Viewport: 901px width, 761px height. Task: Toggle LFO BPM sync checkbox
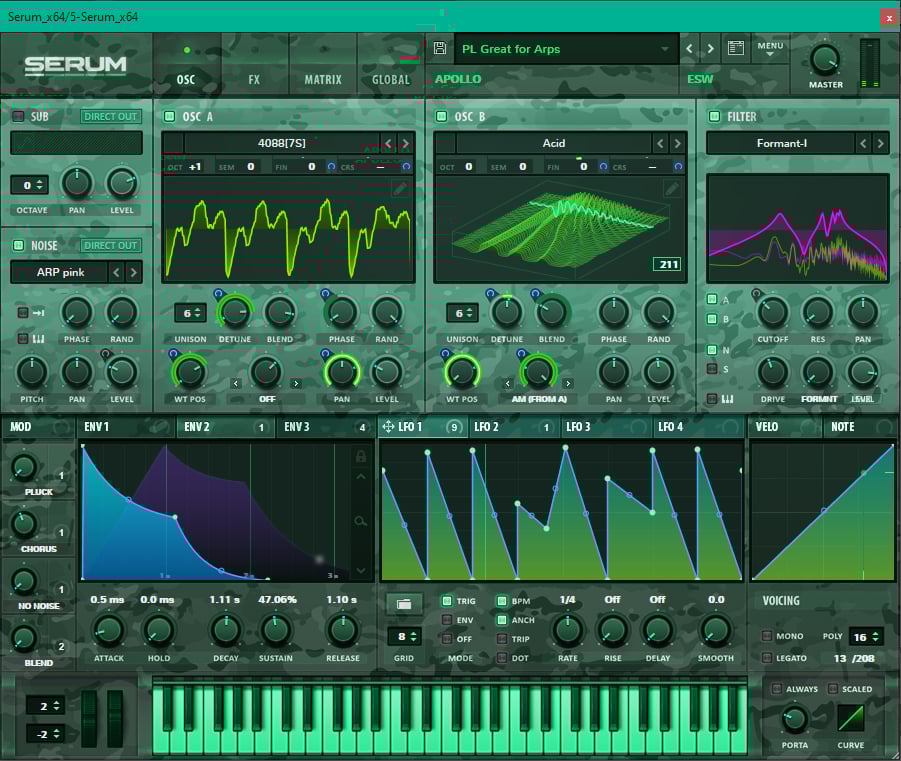[502, 601]
